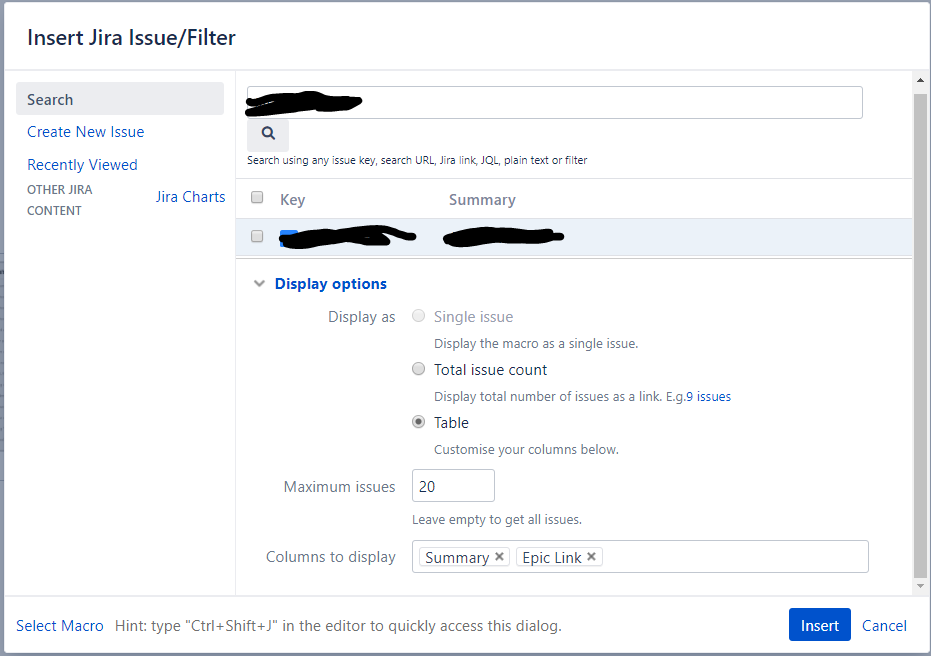Select the Table display radio button
This screenshot has height=656, width=931.
(419, 422)
